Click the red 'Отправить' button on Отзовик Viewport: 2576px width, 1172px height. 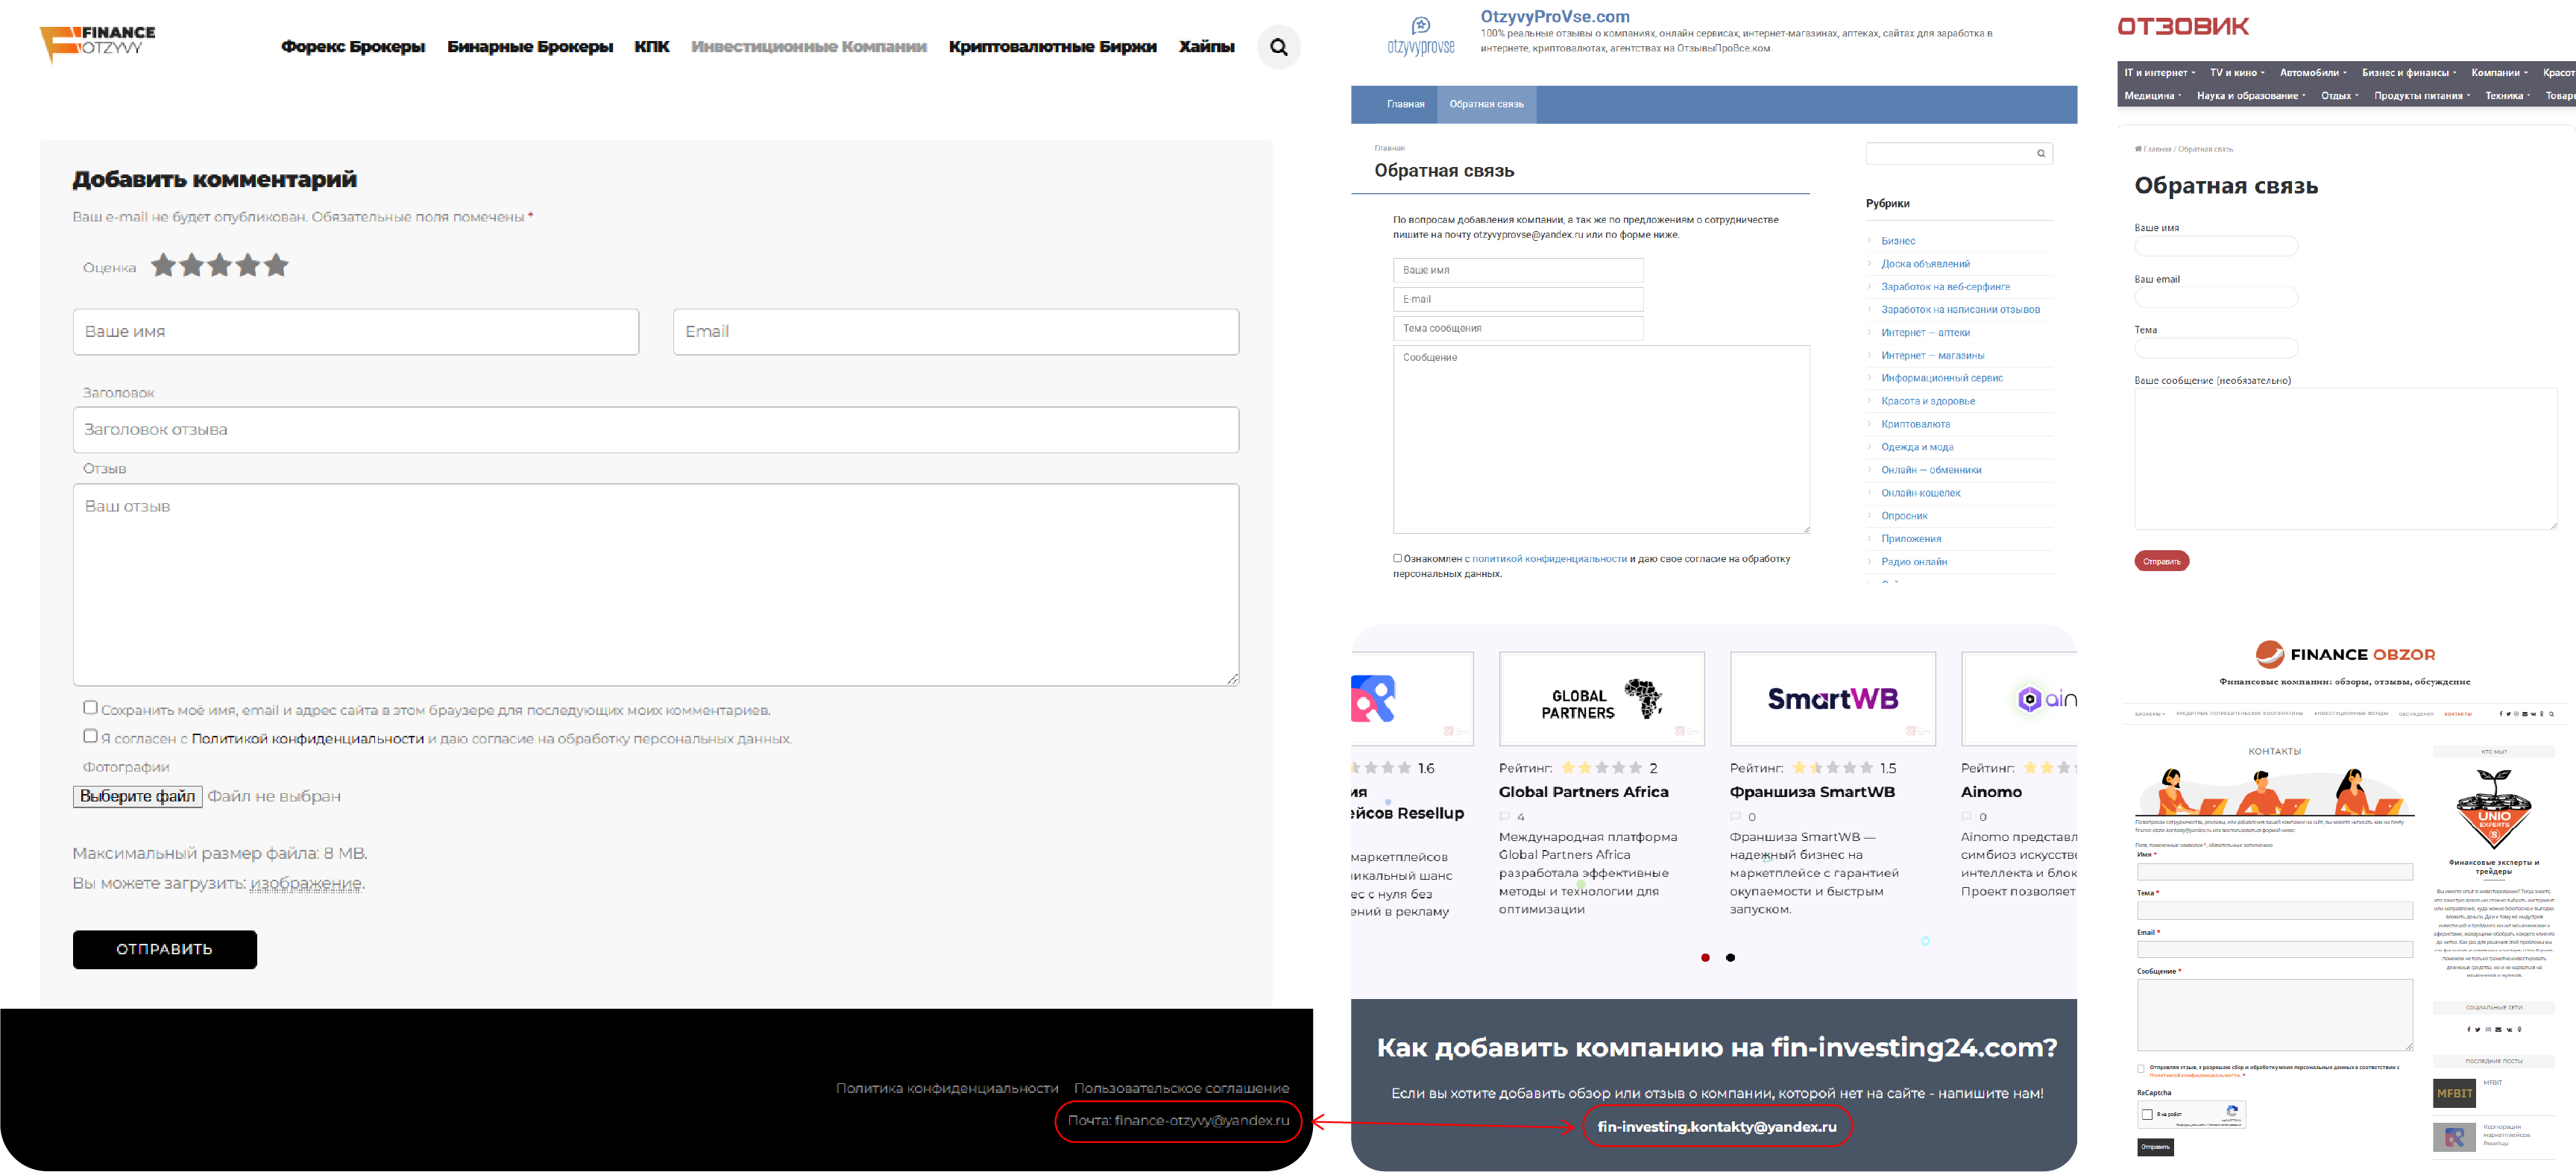[2161, 561]
